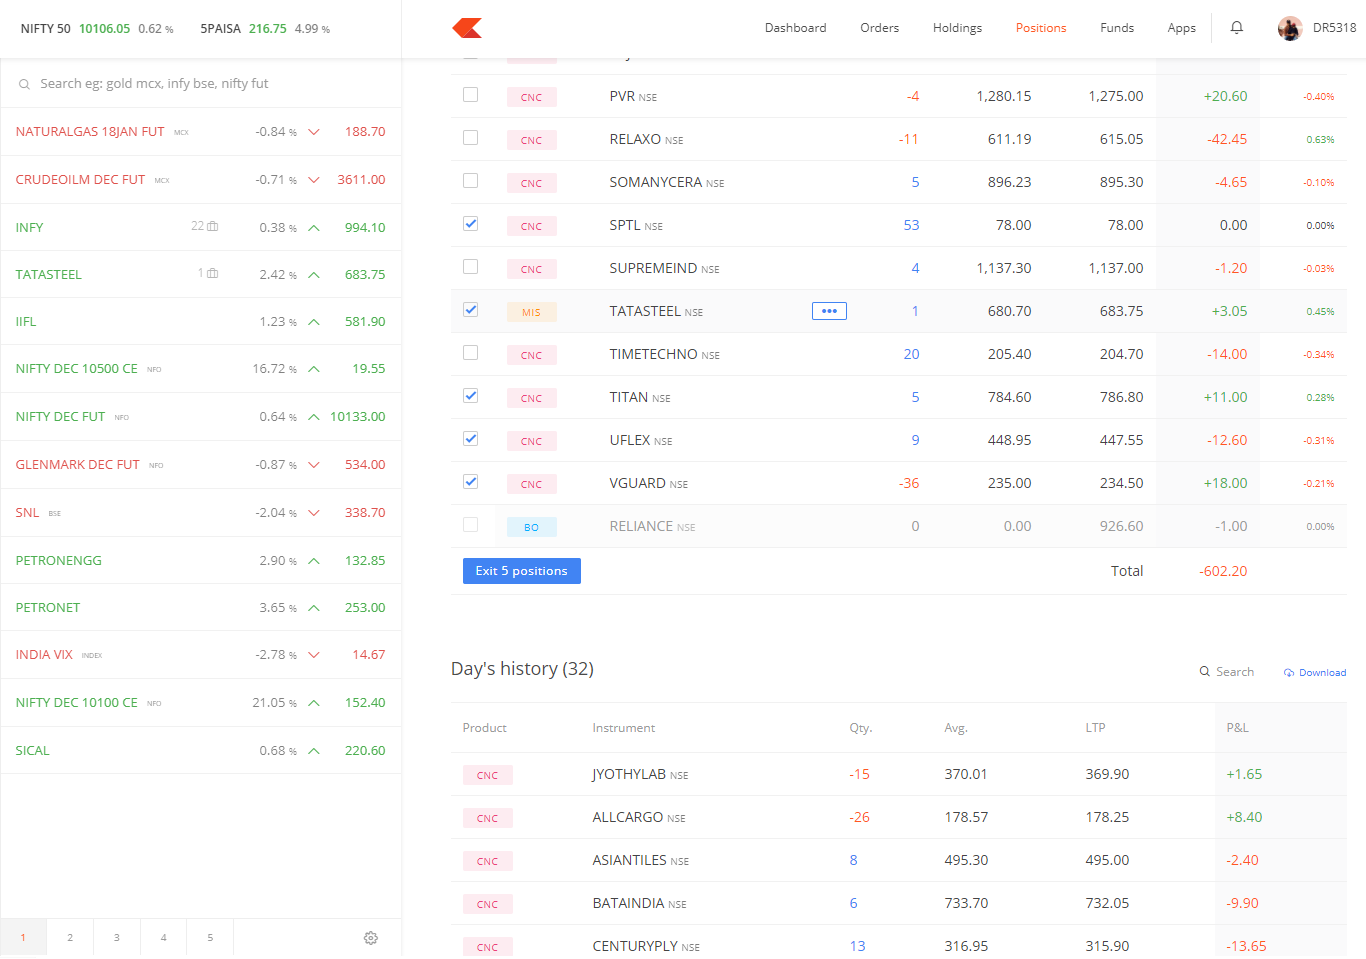Viewport: 1366px width, 959px height.
Task: Click the MIS tag for TATASTEEL
Action: tap(532, 312)
